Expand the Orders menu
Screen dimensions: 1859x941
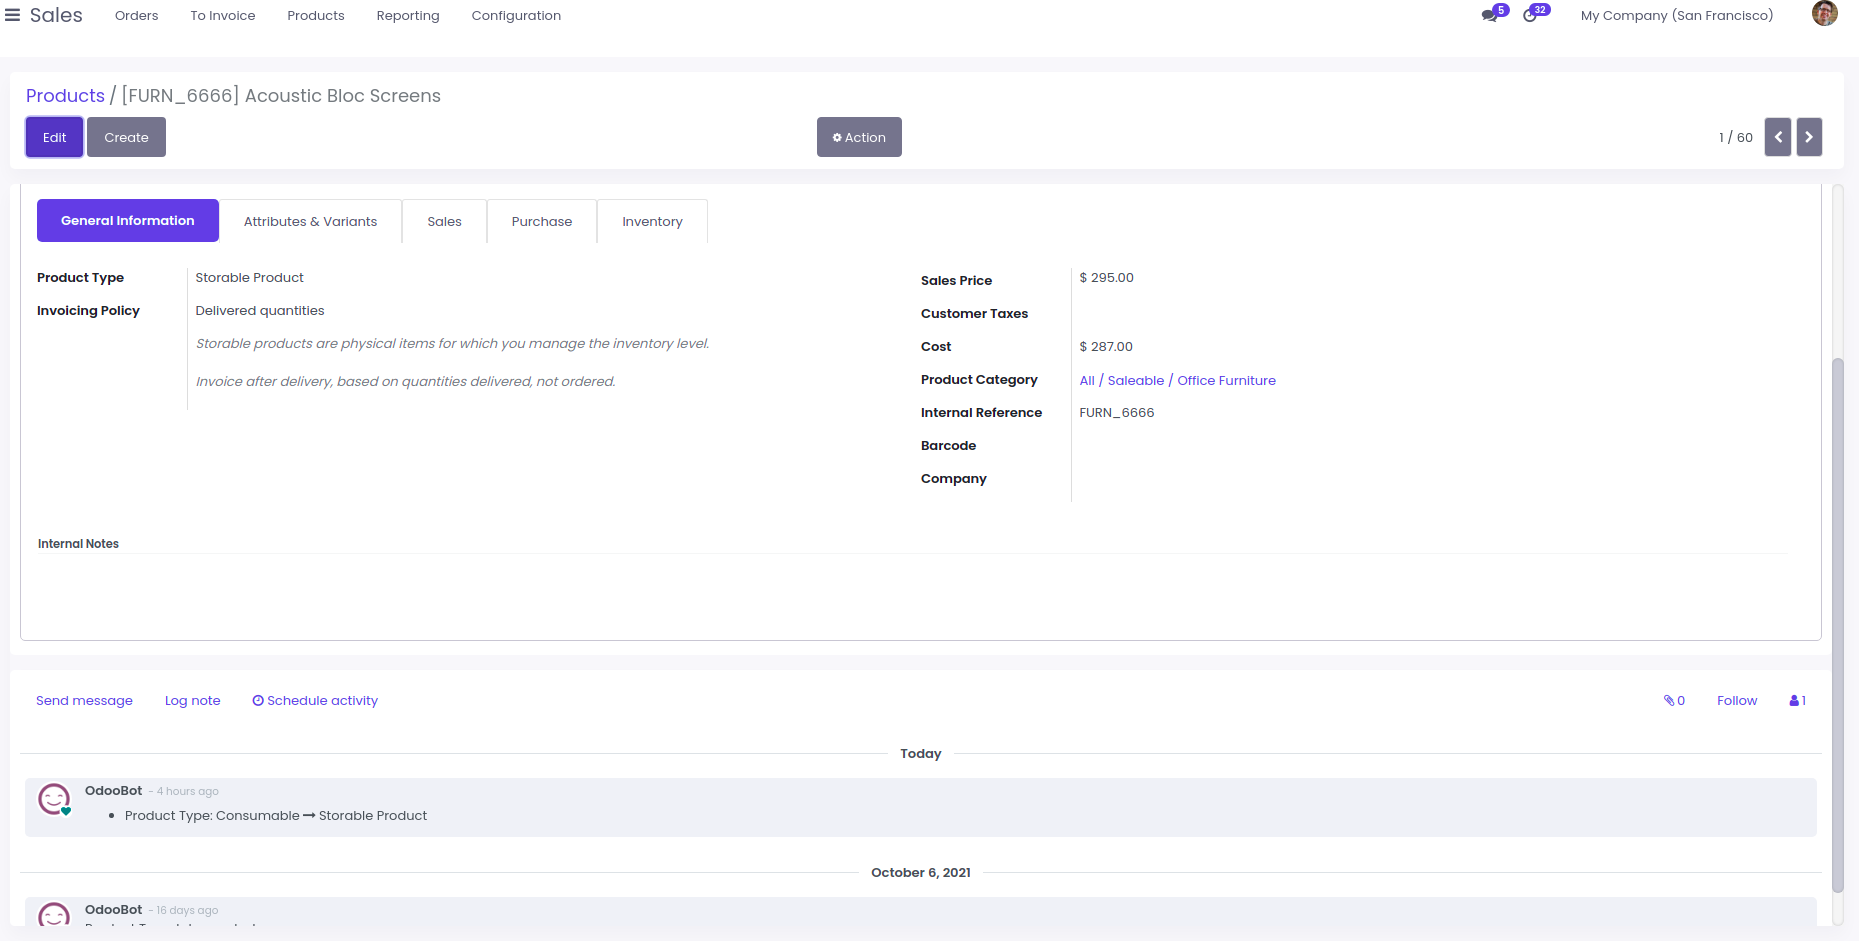click(x=136, y=15)
